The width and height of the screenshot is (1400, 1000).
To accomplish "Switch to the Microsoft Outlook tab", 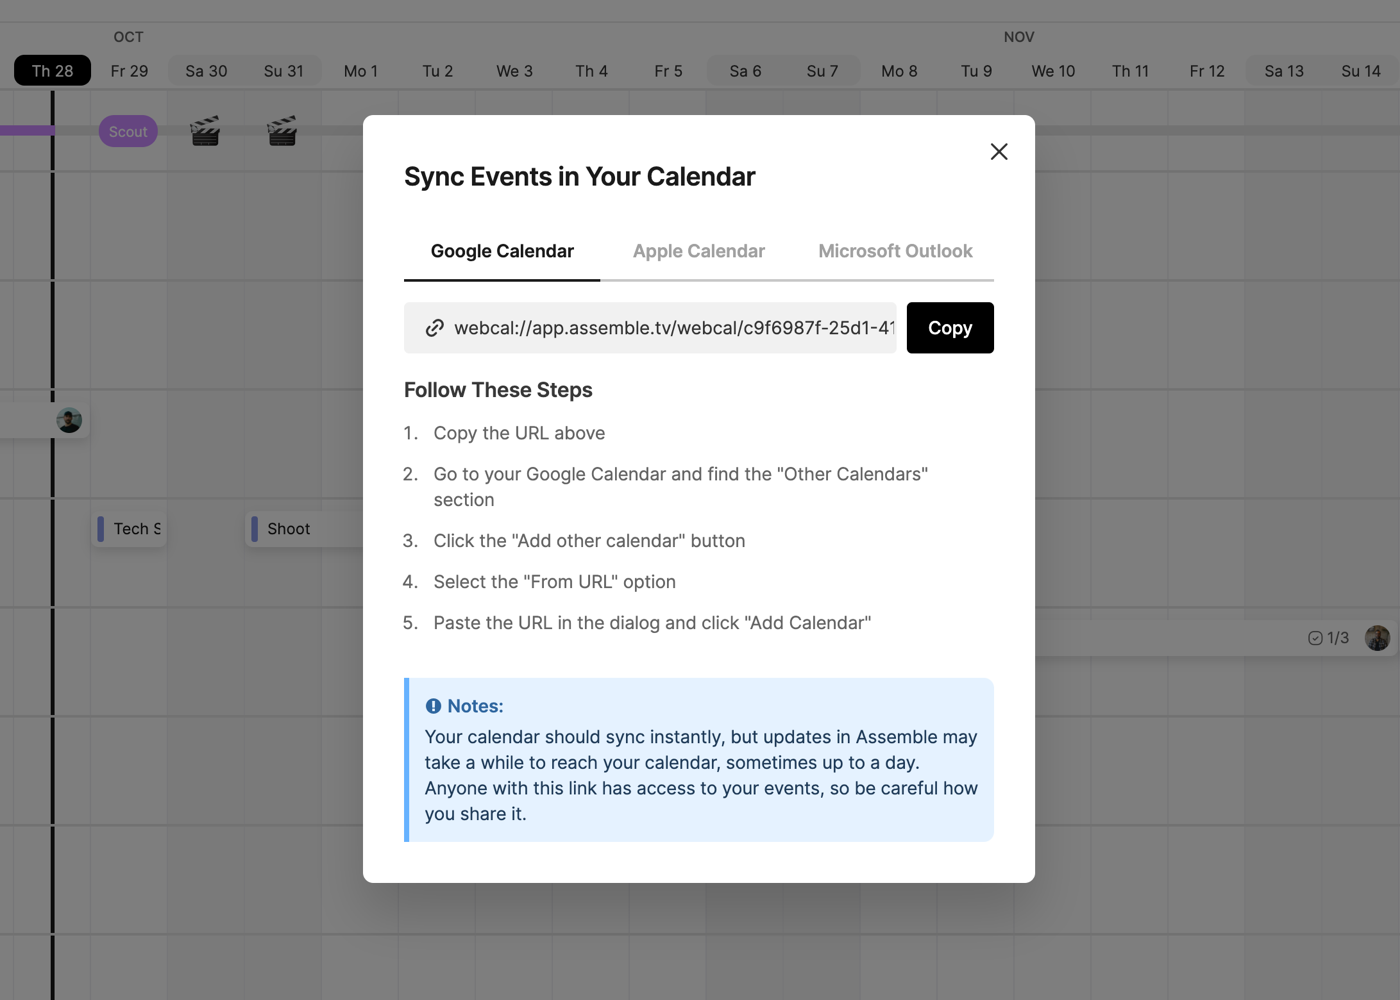I will (895, 251).
